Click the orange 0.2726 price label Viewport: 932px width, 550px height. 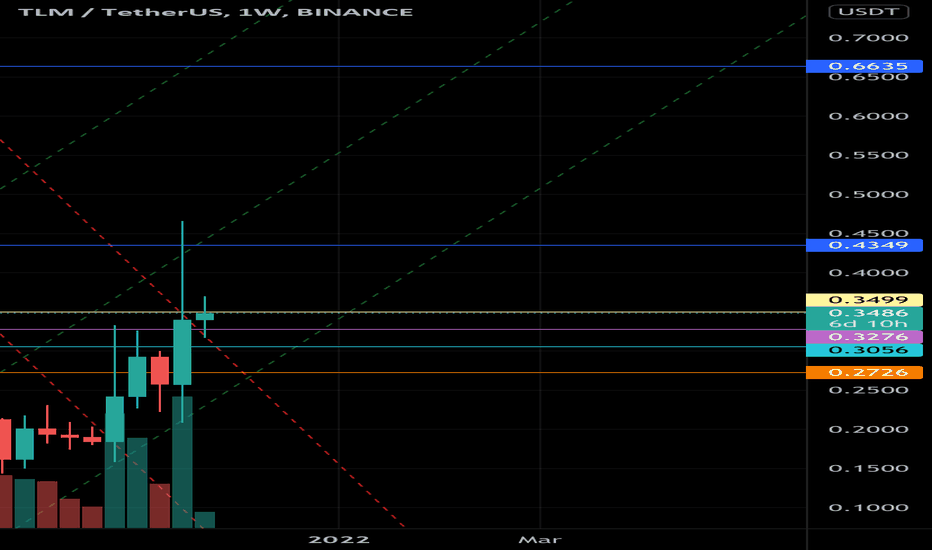(x=864, y=372)
